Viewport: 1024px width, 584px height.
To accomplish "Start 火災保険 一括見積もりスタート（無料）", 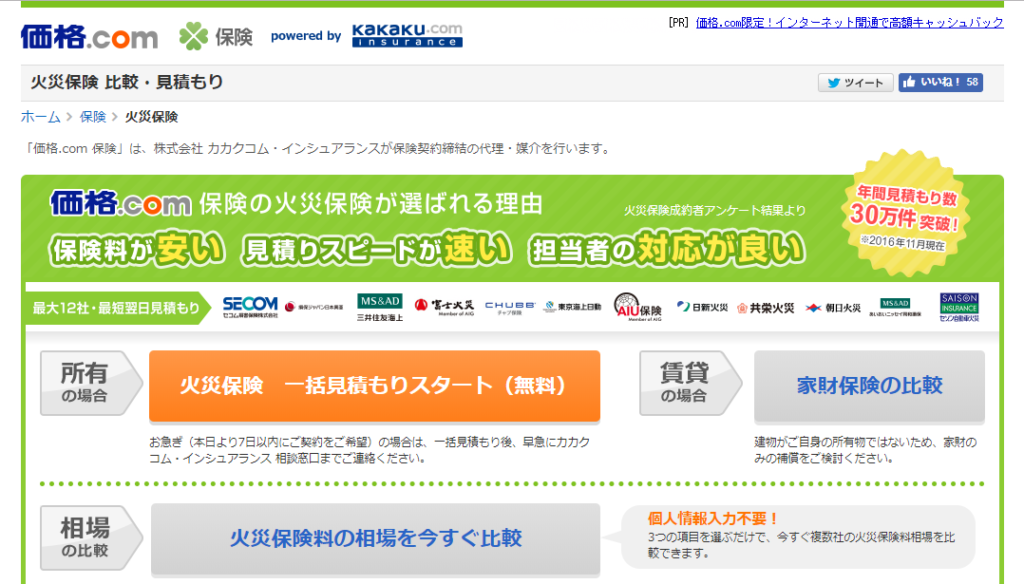I will coord(374,385).
